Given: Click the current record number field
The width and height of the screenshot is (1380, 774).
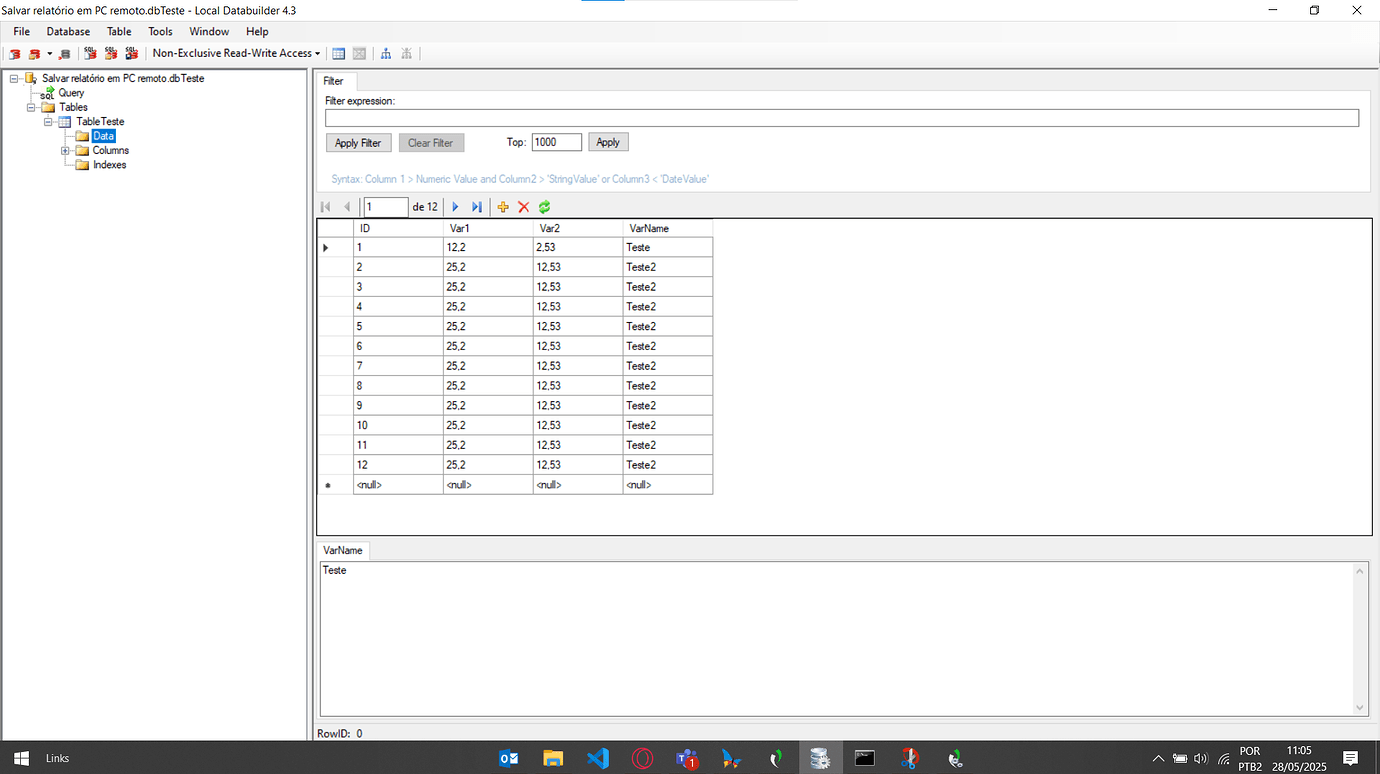Looking at the screenshot, I should click(386, 207).
